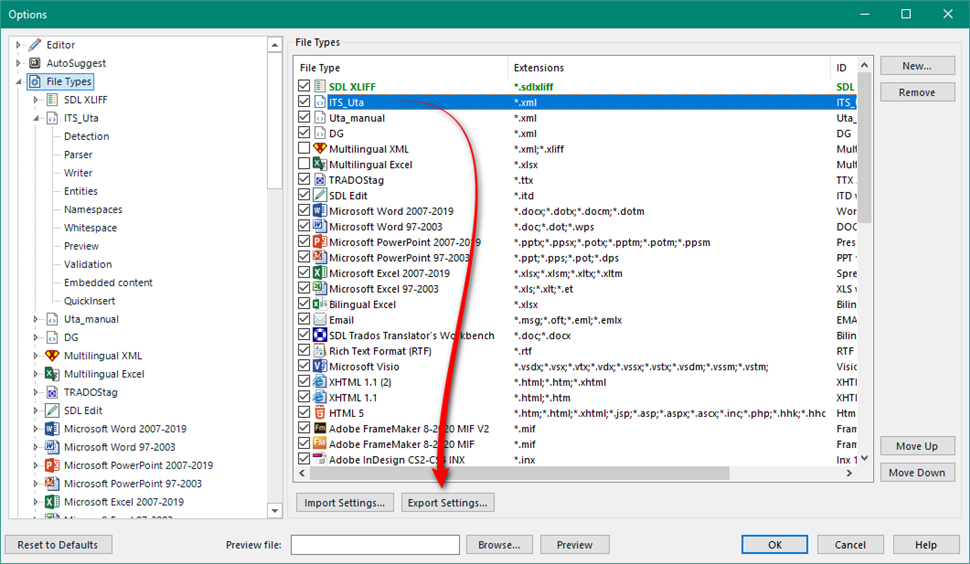Screen dimensions: 970x564
Task: Click the New... button
Action: coord(917,66)
